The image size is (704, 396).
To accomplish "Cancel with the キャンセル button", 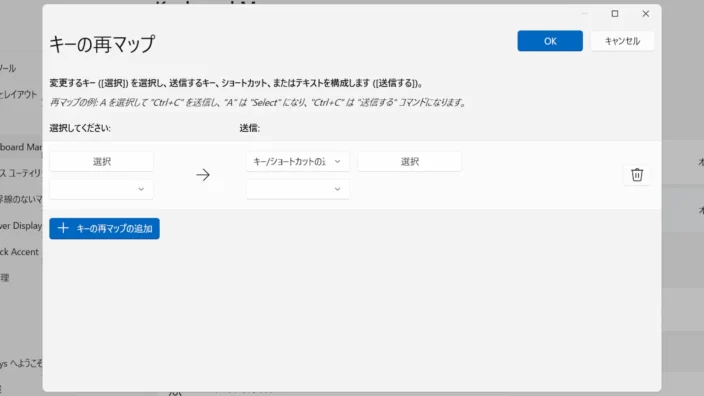I will pos(622,41).
